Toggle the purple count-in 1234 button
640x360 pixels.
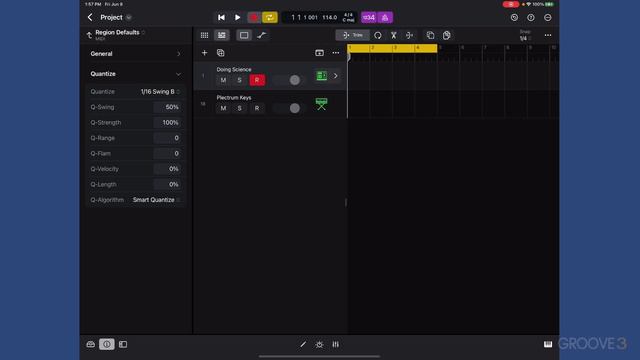(x=369, y=17)
